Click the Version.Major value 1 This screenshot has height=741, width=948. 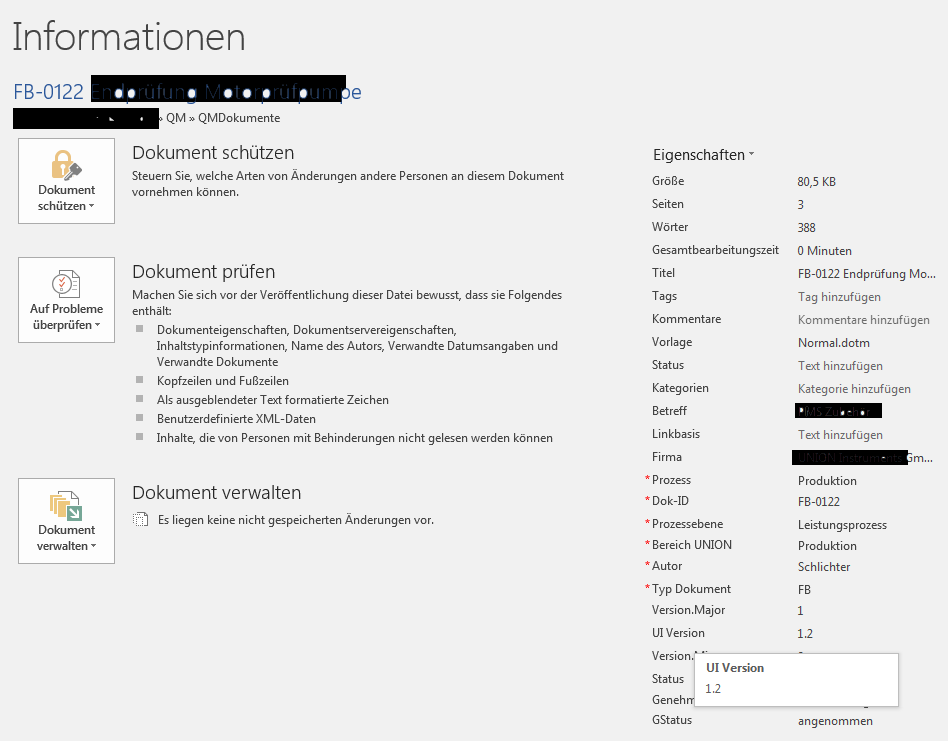click(x=800, y=610)
